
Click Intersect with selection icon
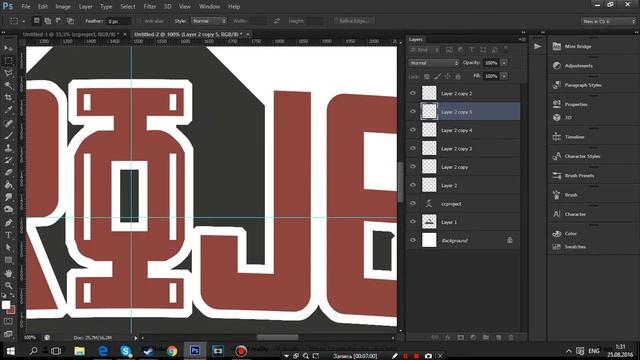pos(70,20)
